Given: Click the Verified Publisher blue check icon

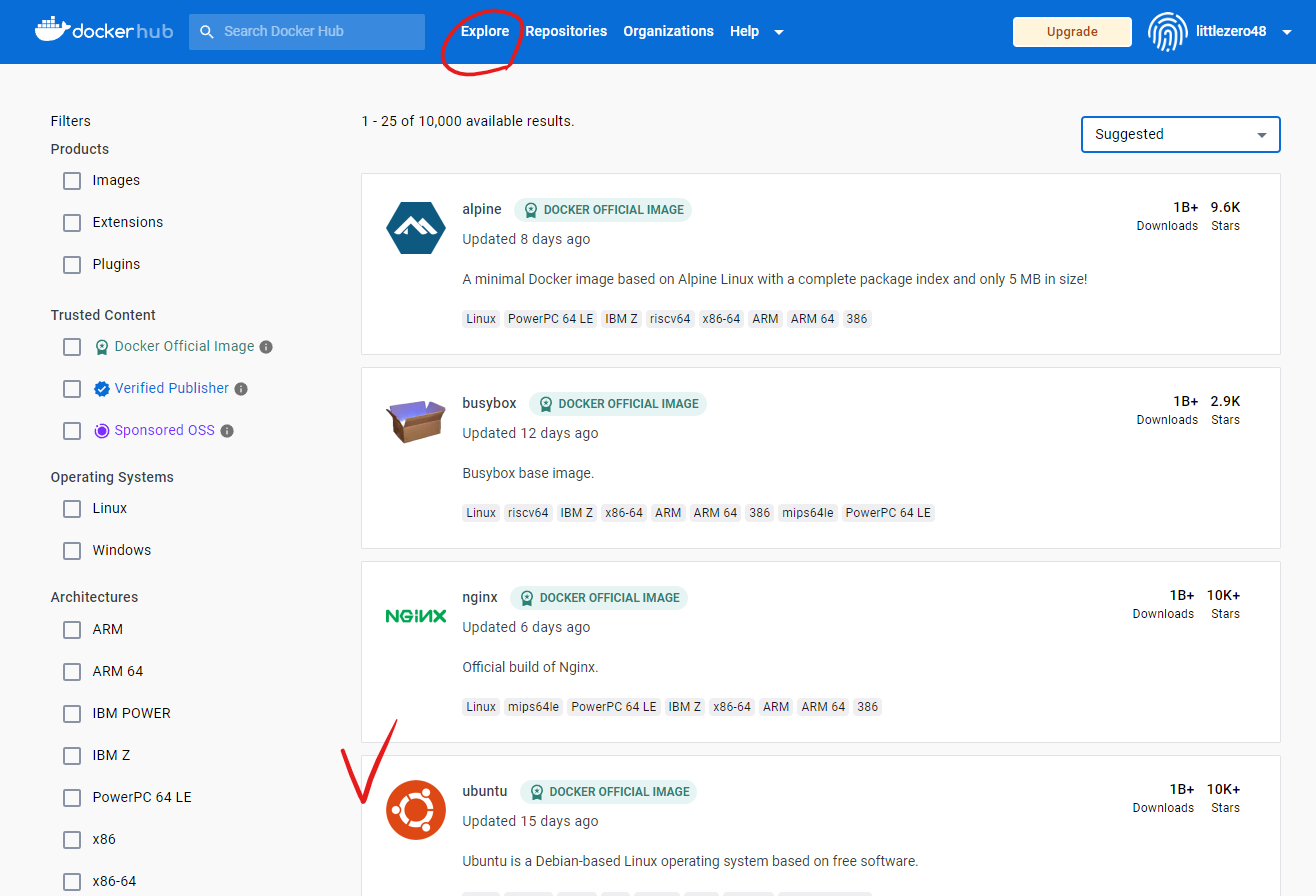Looking at the screenshot, I should (102, 389).
